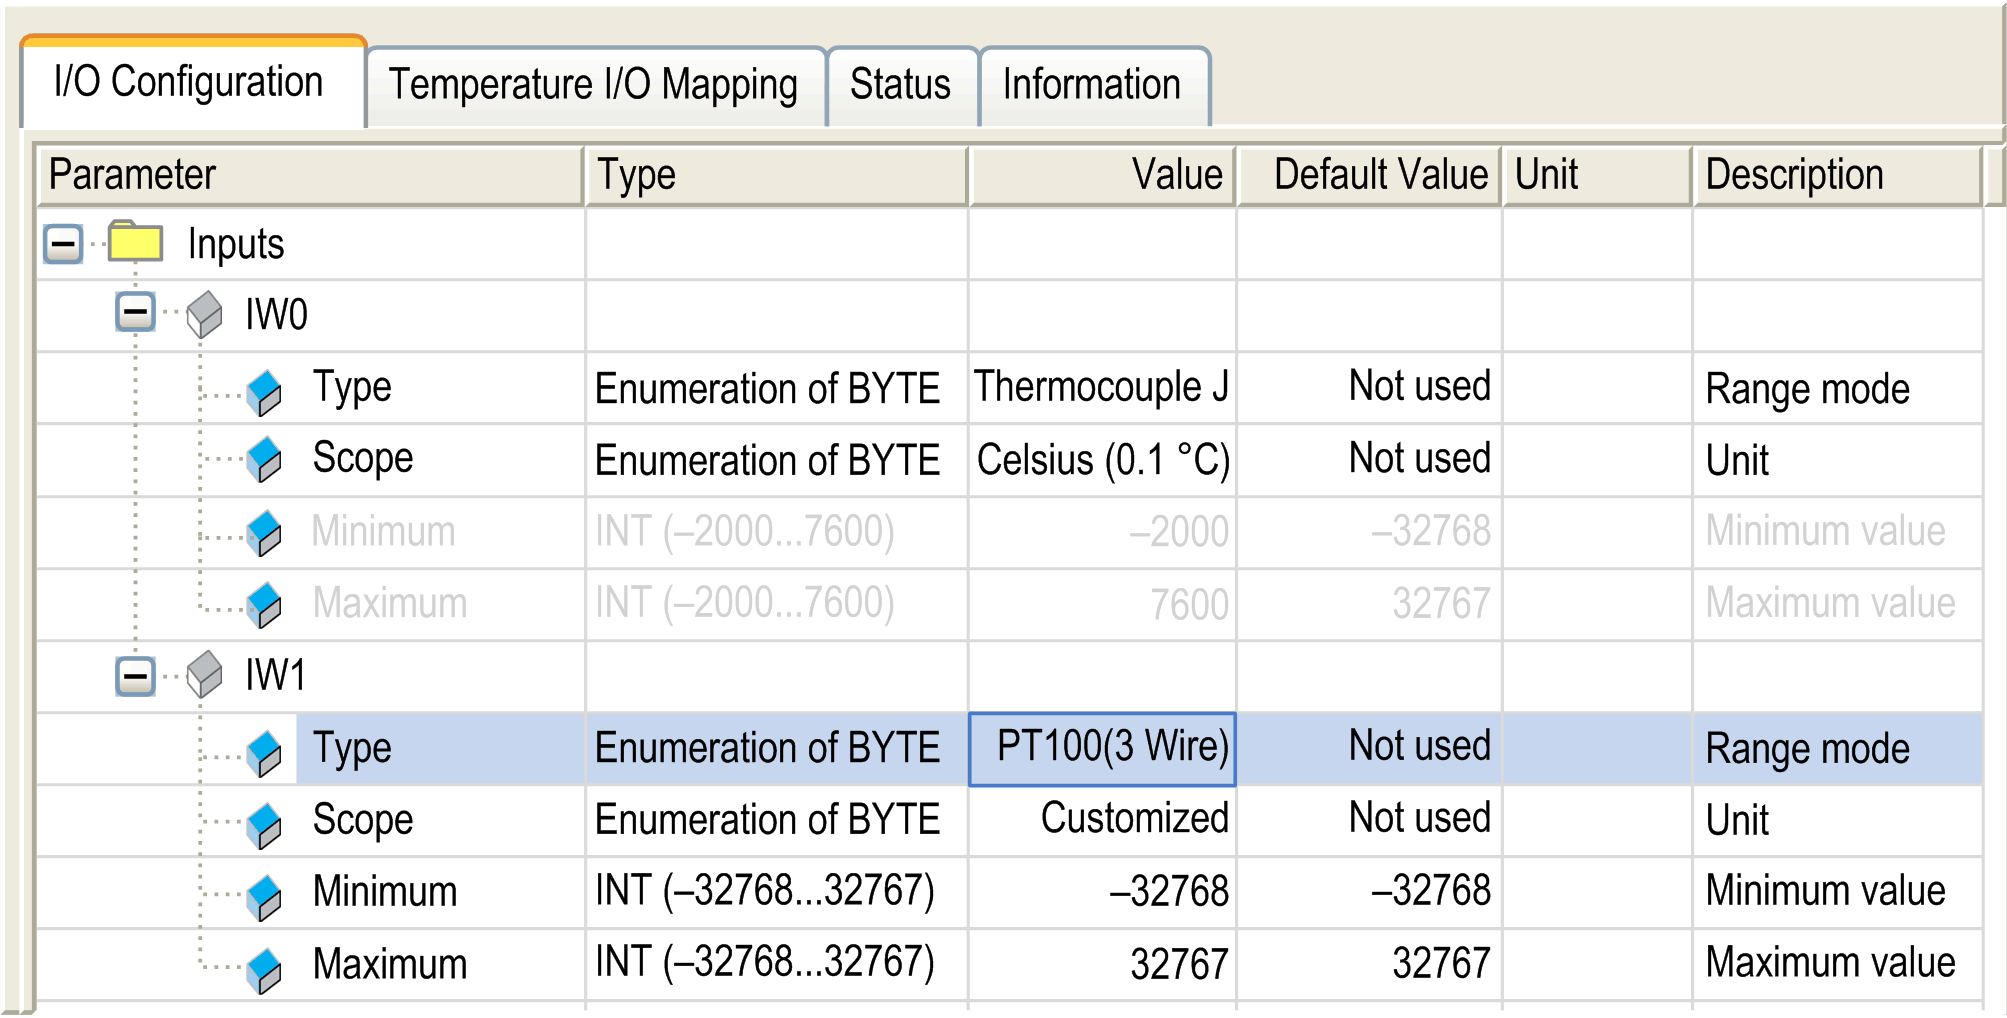Click the Celsius (0.1 °C) scope value
The height and width of the screenshot is (1018, 2007).
[x=1102, y=460]
